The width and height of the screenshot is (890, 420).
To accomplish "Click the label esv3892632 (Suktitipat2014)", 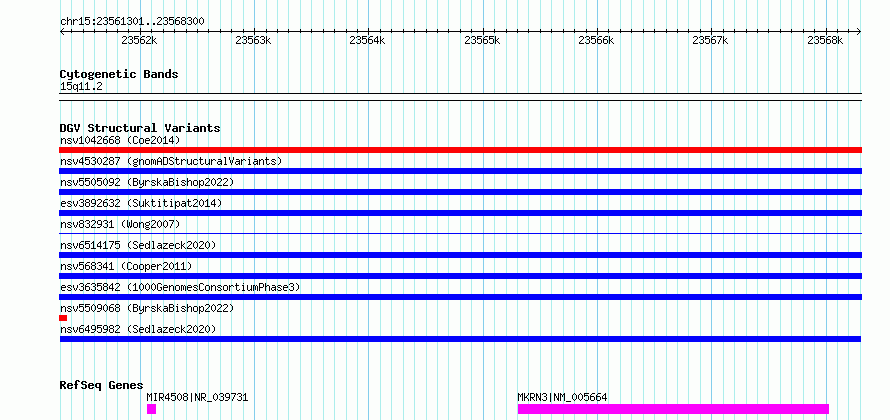I will tap(141, 203).
